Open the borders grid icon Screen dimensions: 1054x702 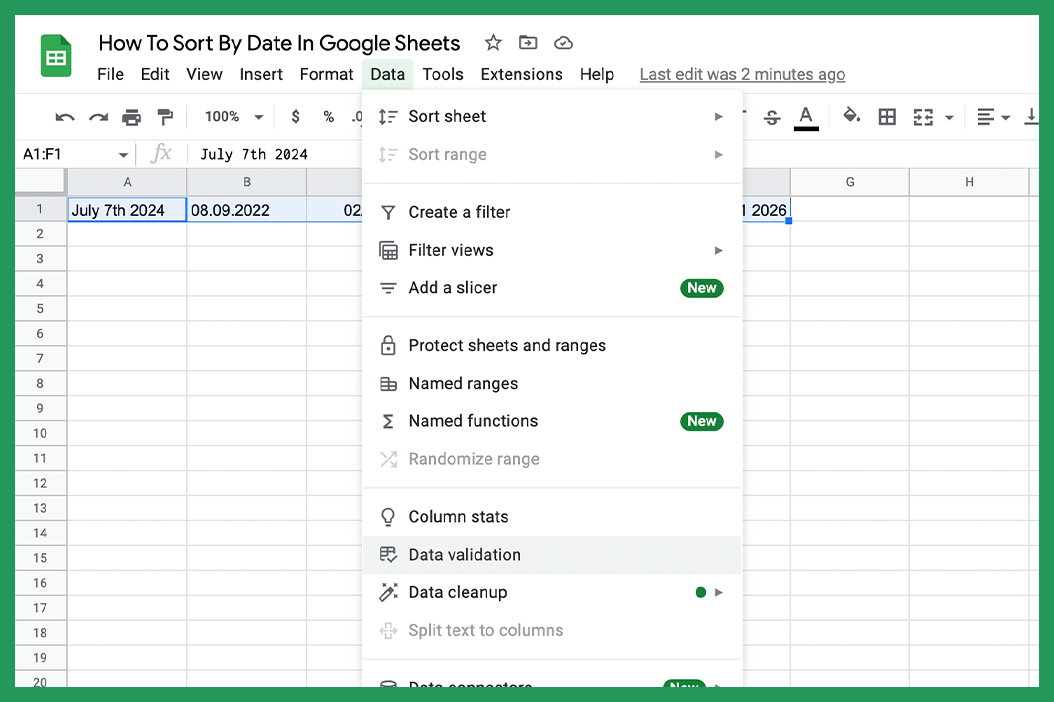(x=887, y=117)
